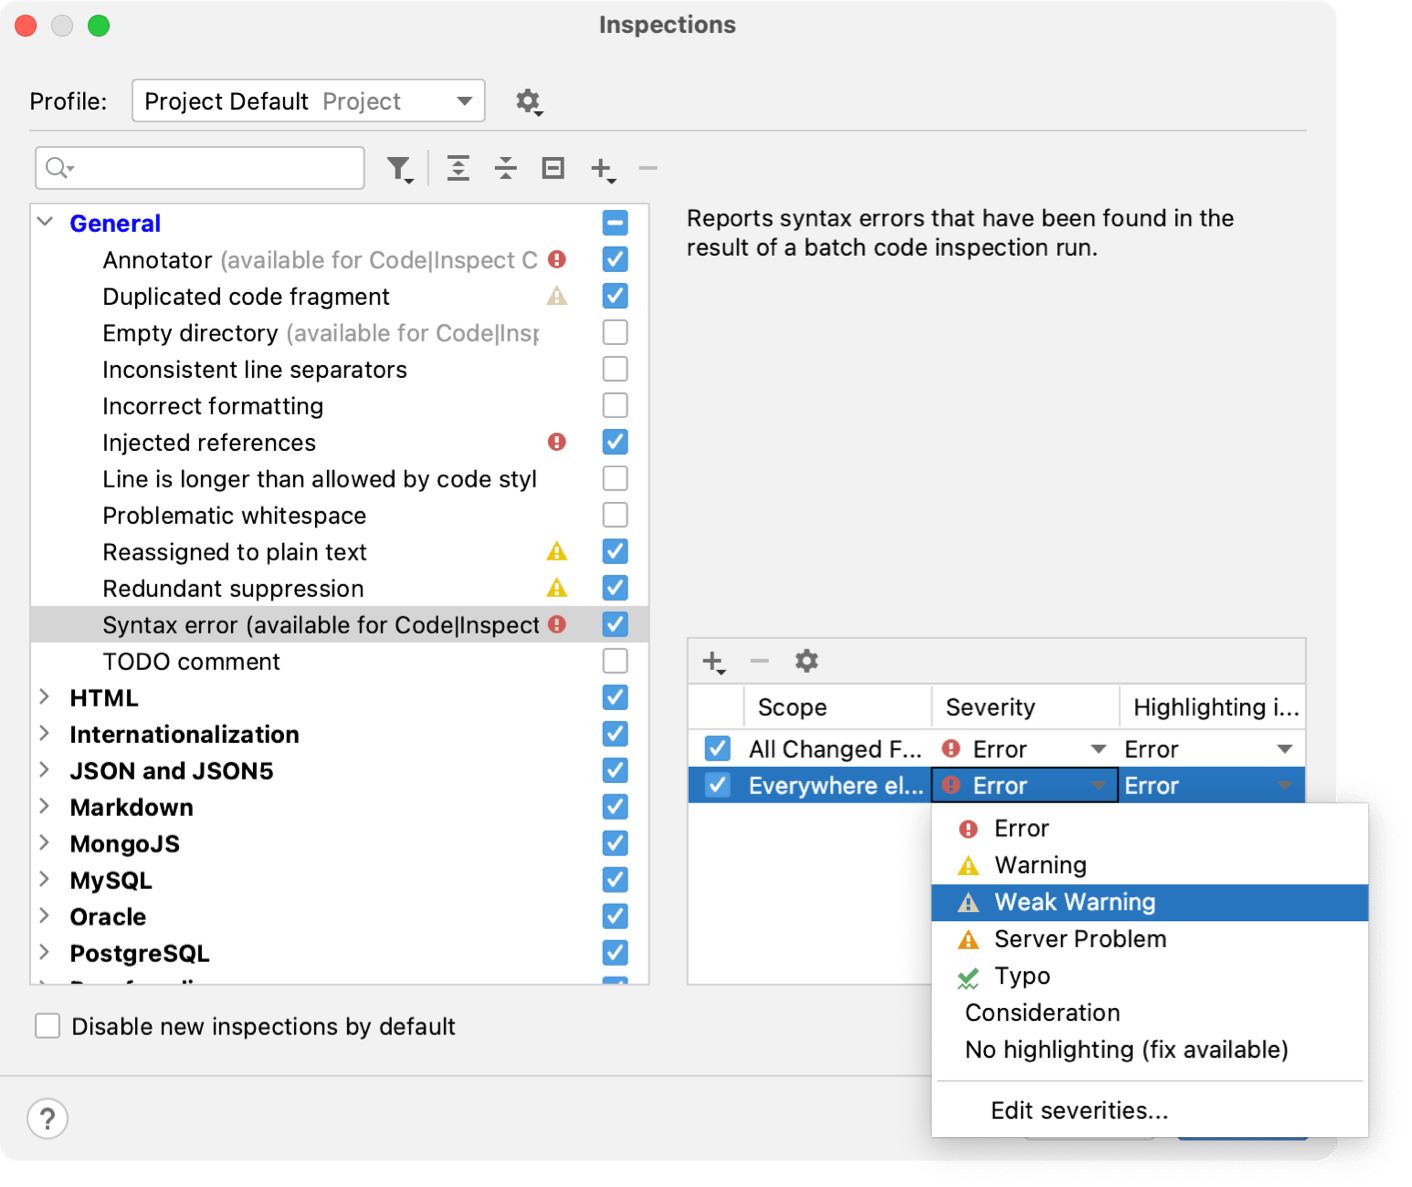The height and width of the screenshot is (1187, 1412).
Task: Enable the Incorrect formatting checkbox
Action: click(x=615, y=405)
